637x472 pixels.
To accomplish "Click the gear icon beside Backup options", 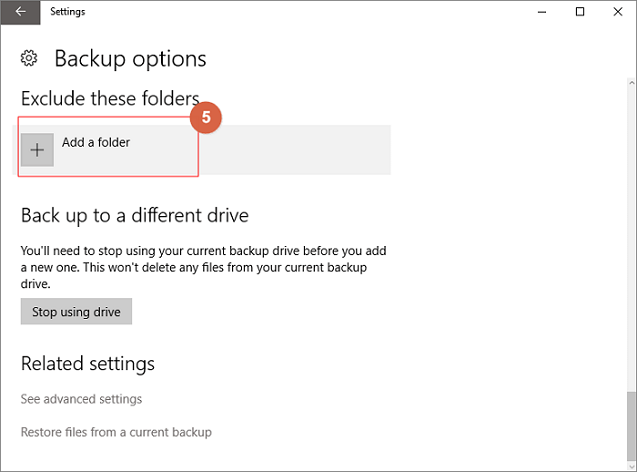I will tap(29, 58).
